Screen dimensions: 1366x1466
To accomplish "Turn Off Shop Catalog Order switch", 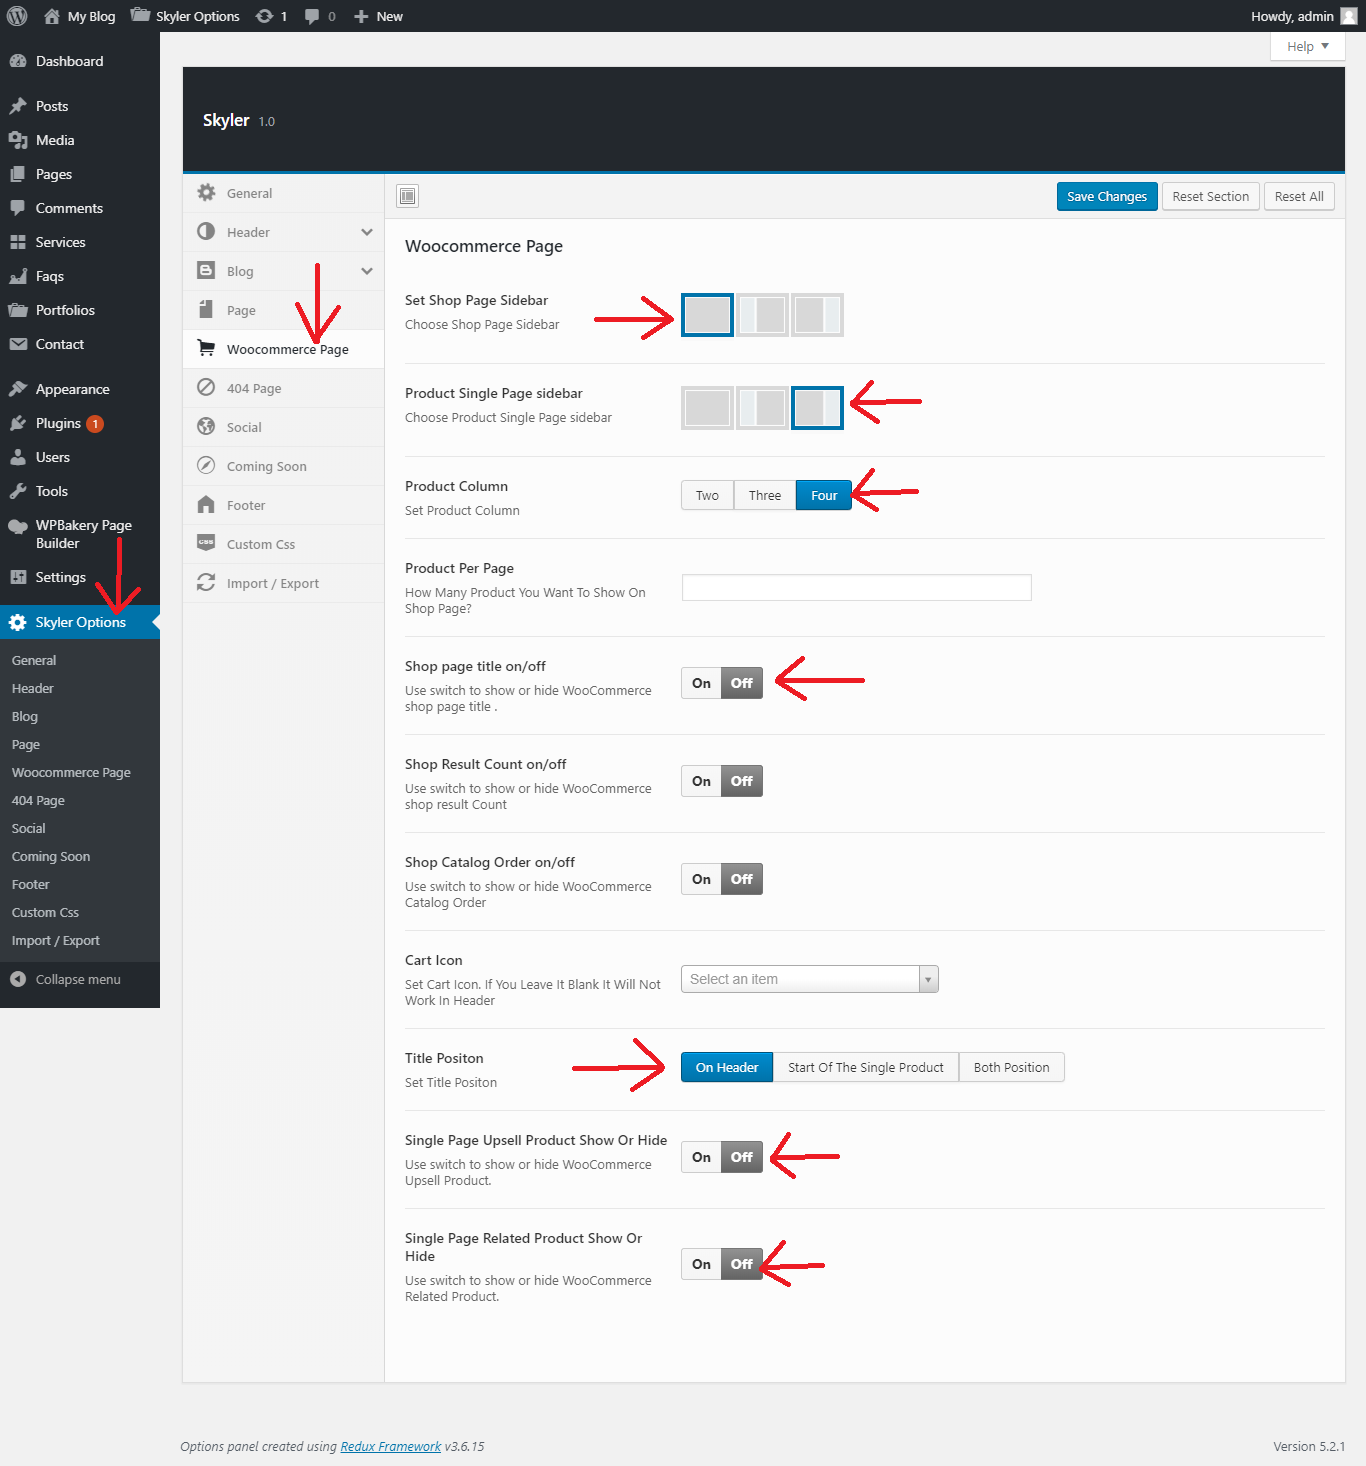I will (x=742, y=879).
